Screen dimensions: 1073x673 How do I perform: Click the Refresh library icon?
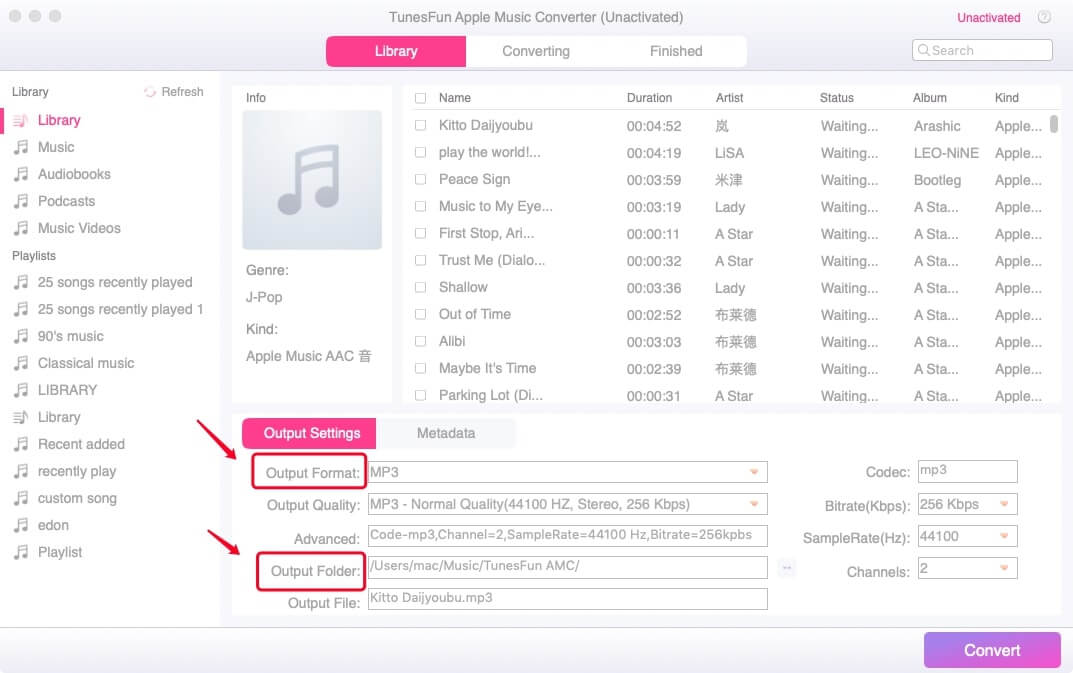(150, 92)
